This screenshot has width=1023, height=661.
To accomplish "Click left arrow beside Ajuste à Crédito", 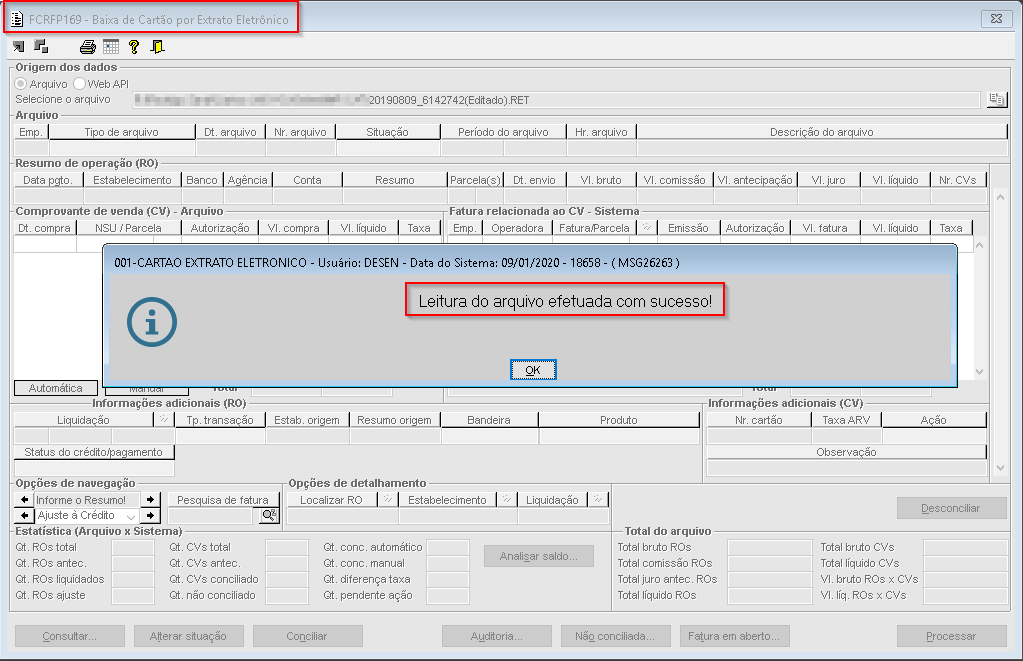I will coord(24,515).
